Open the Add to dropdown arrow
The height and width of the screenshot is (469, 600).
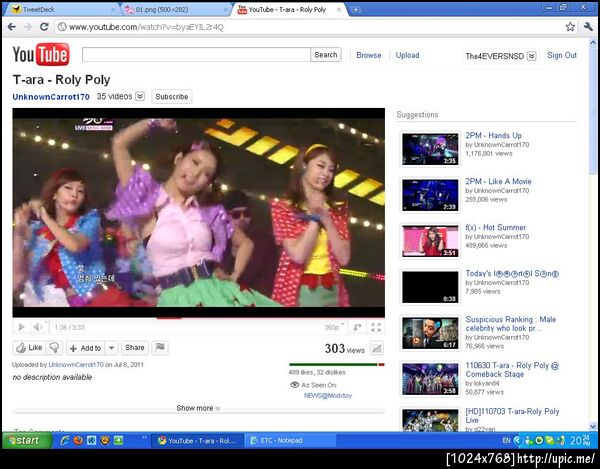(x=111, y=348)
